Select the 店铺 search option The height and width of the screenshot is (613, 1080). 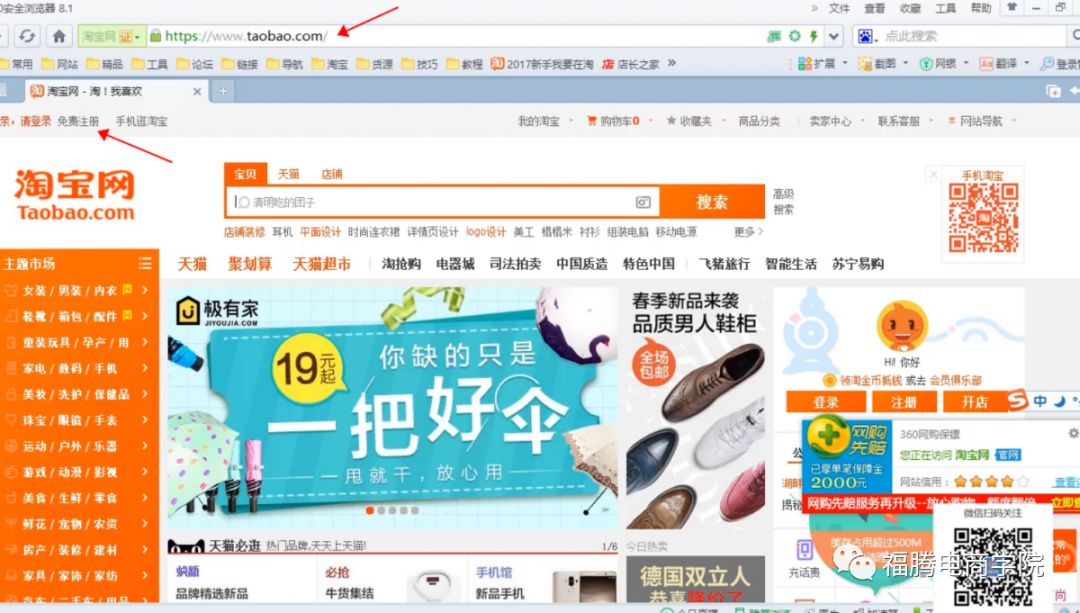331,172
